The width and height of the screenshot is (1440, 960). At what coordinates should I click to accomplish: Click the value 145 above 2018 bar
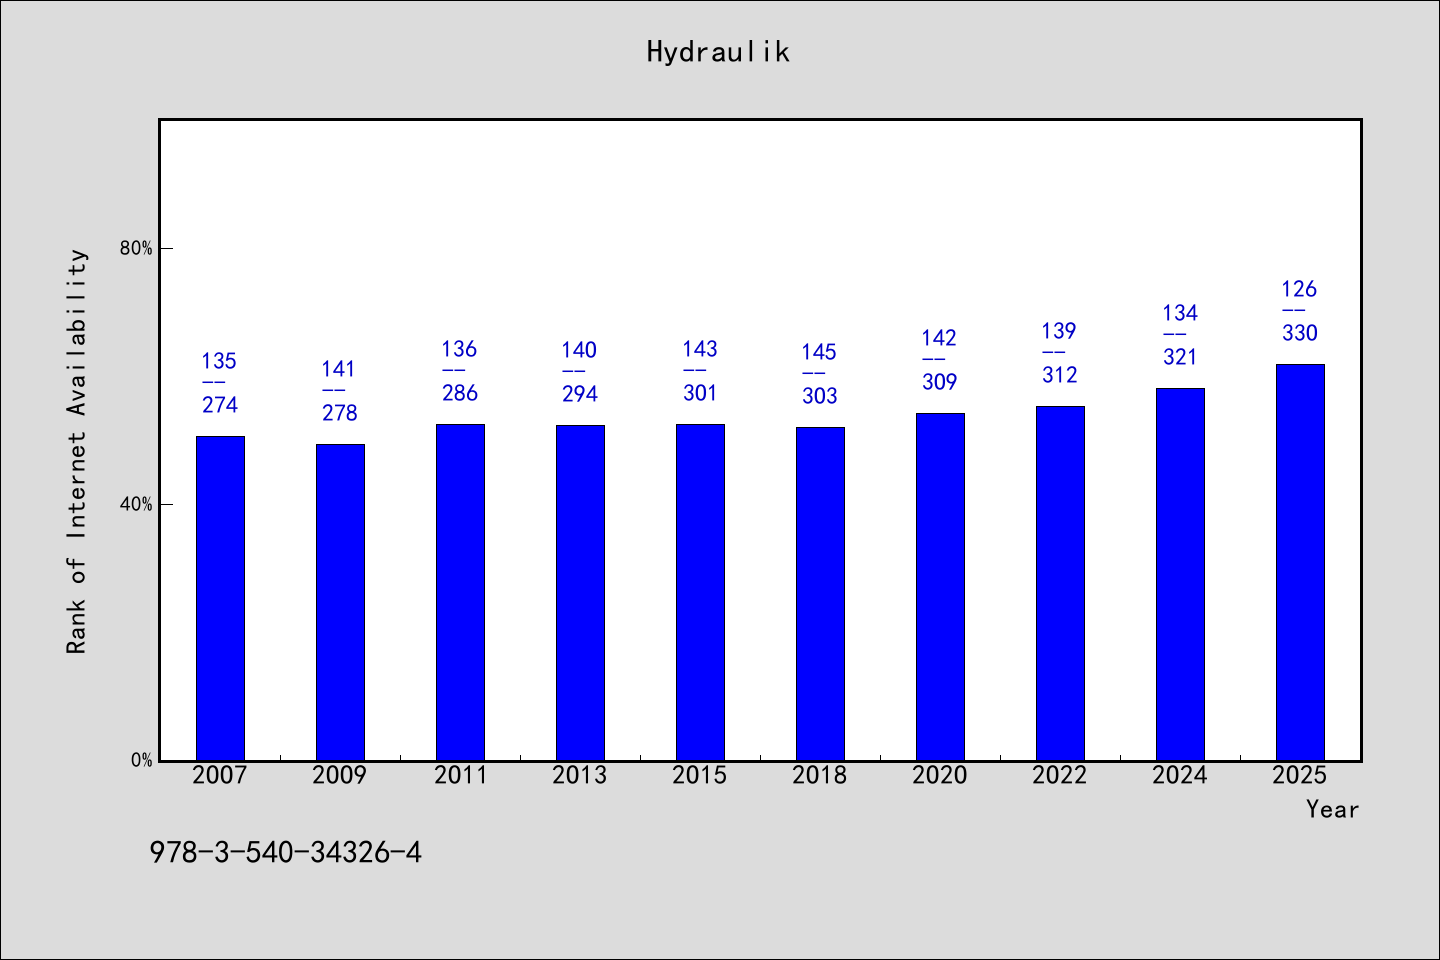point(820,352)
